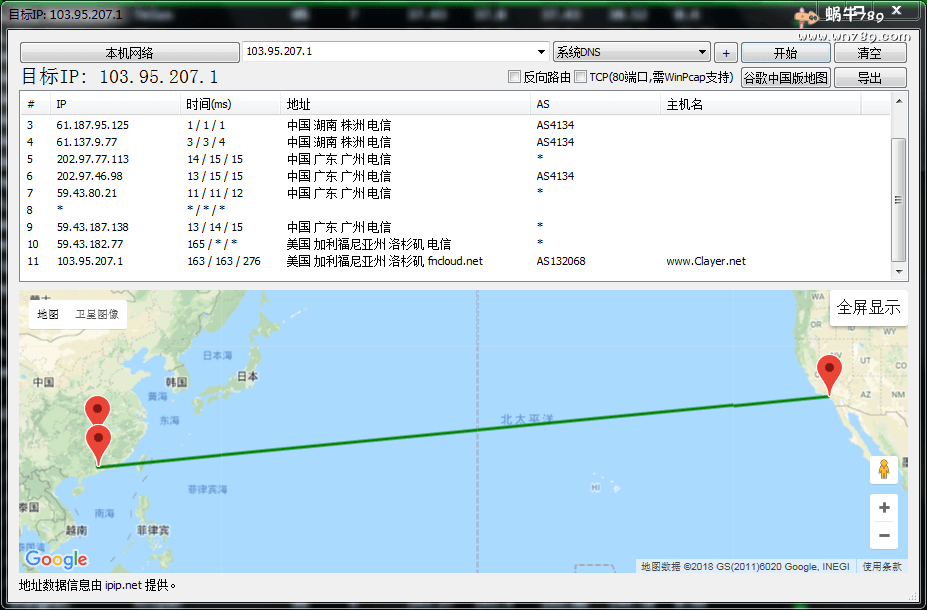
Task: Click the plus button beside DNS dropdown
Action: pyautogui.click(x=727, y=53)
